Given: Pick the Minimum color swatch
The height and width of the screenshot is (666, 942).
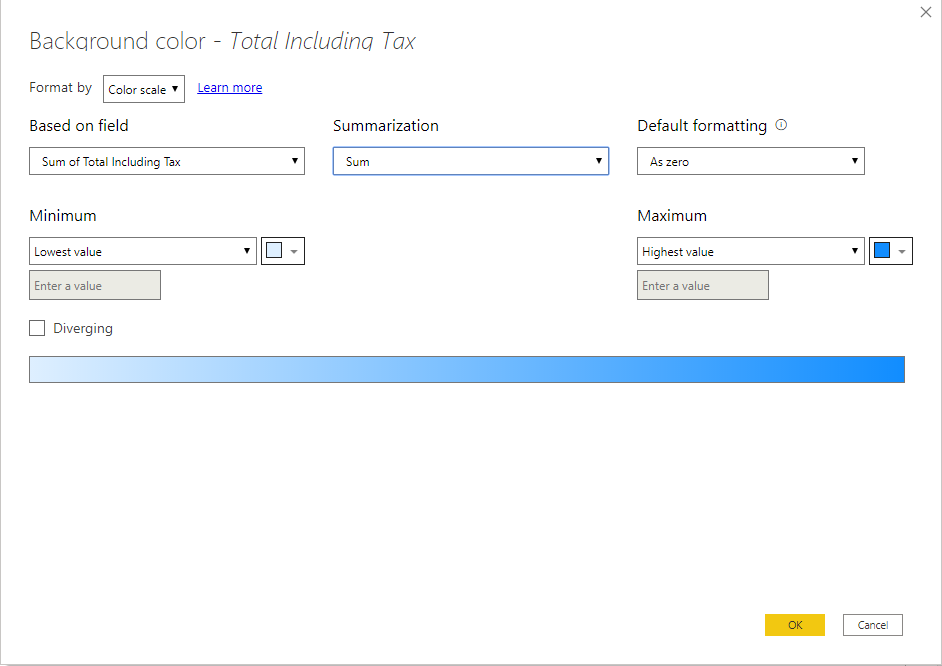Looking at the screenshot, I should [274, 251].
